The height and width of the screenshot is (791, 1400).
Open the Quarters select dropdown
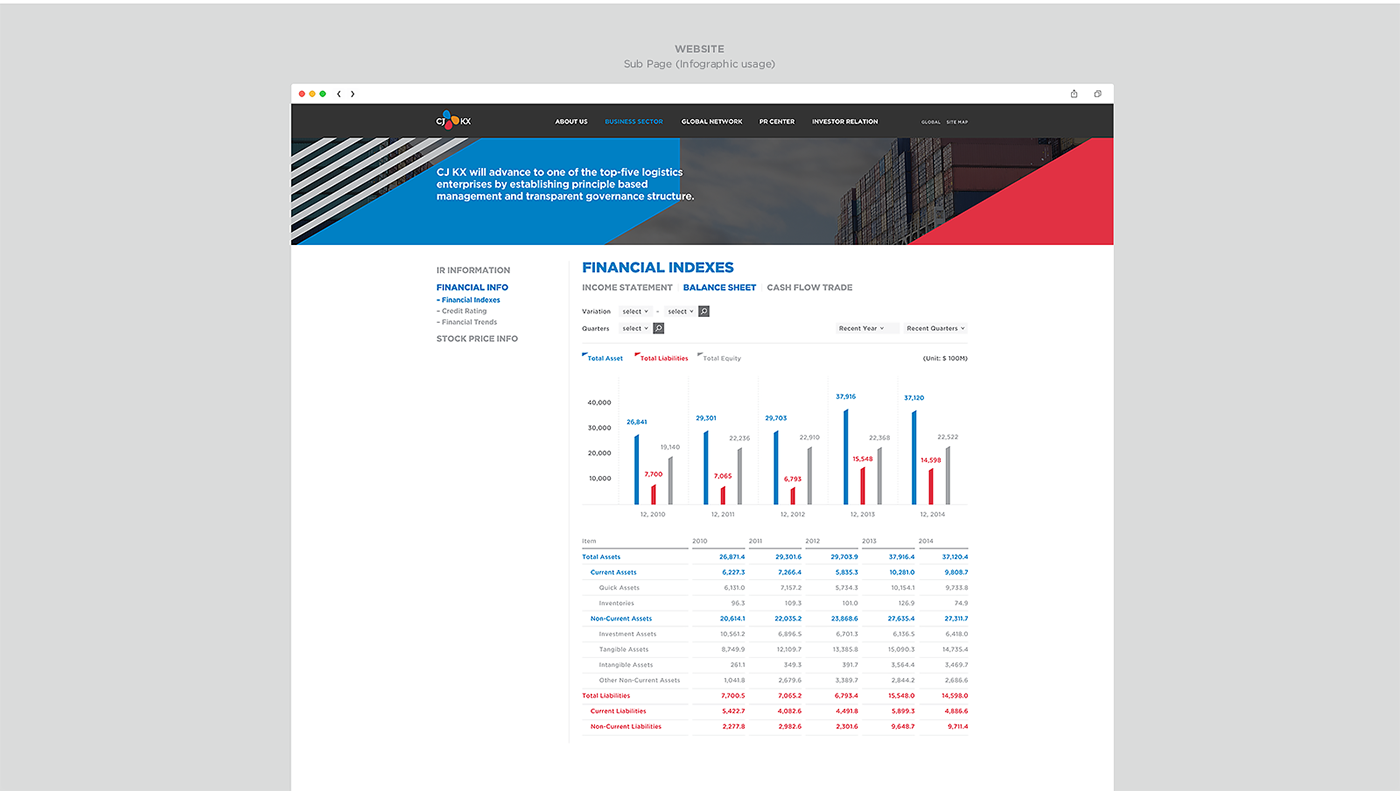pyautogui.click(x=634, y=328)
